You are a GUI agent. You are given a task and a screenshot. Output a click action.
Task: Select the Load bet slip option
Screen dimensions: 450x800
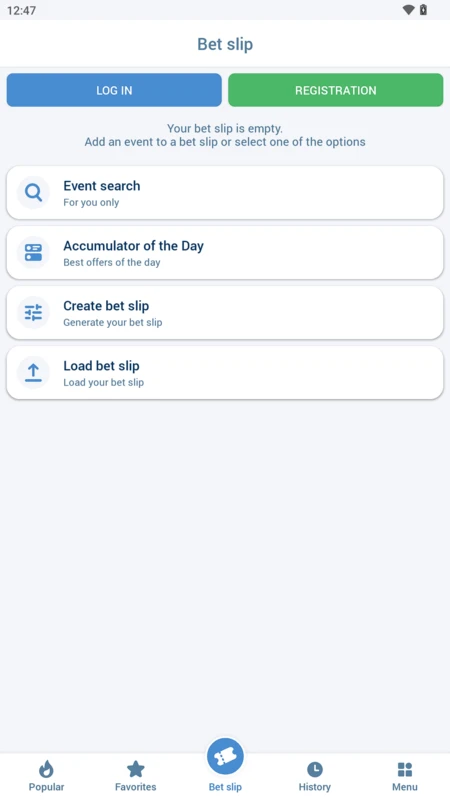click(225, 372)
